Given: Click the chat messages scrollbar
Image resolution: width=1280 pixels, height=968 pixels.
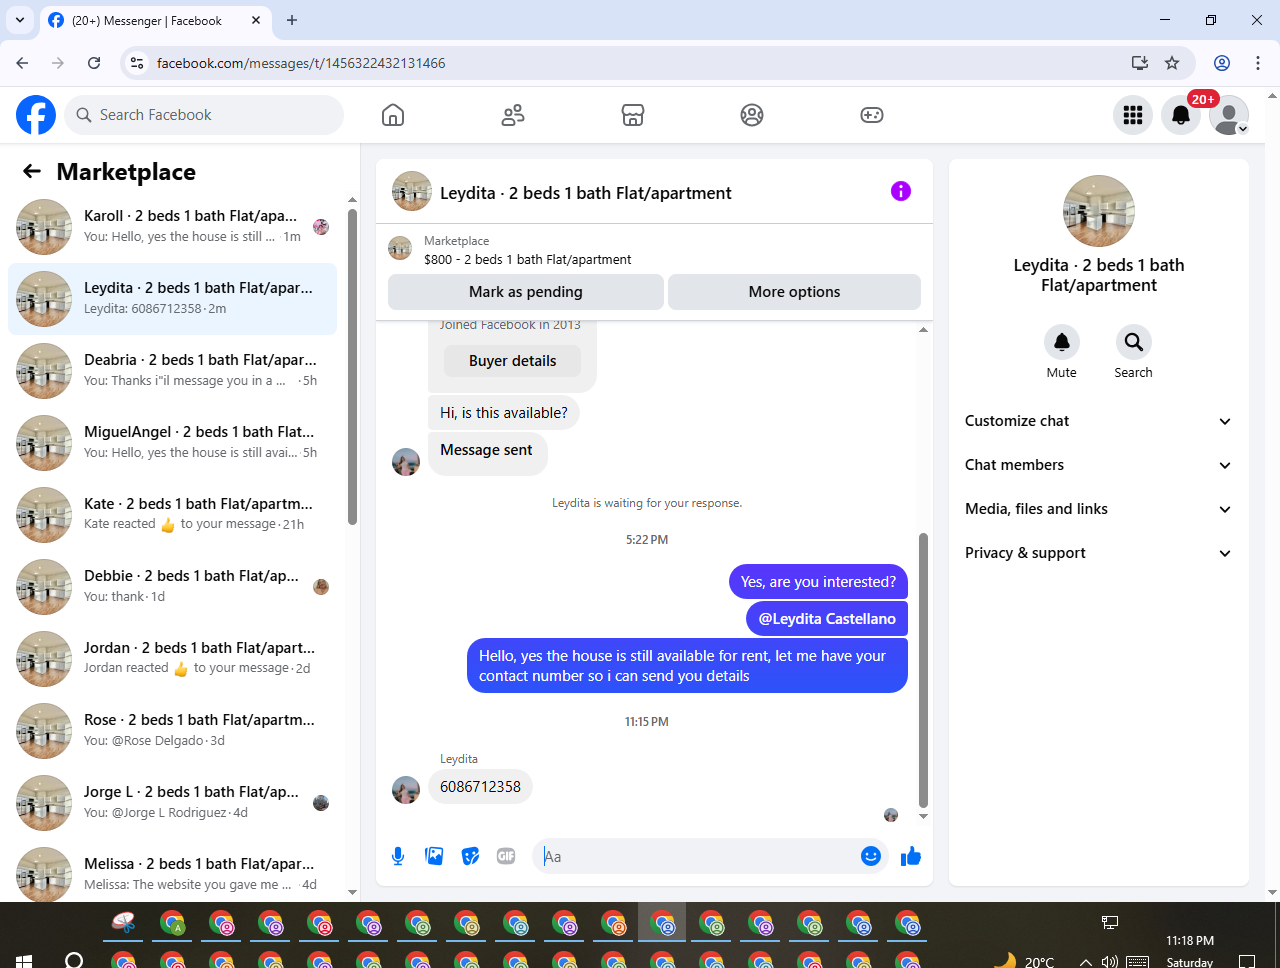Looking at the screenshot, I should pyautogui.click(x=923, y=670).
